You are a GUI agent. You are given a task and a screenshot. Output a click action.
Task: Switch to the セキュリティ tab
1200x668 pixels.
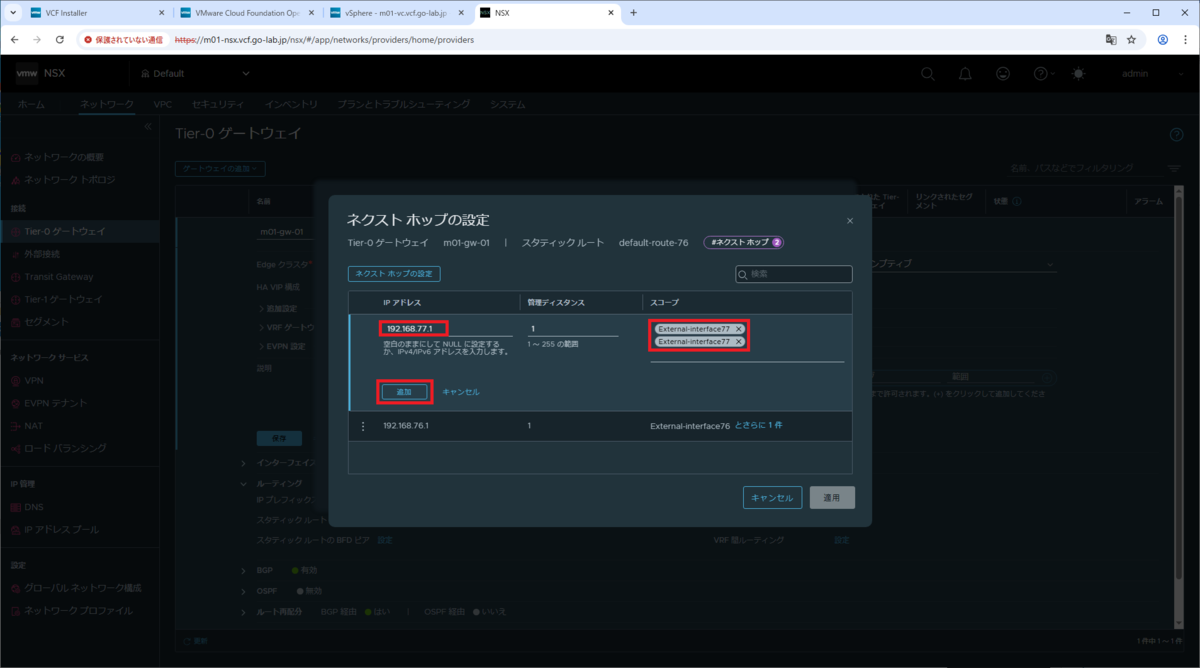pyautogui.click(x=217, y=104)
